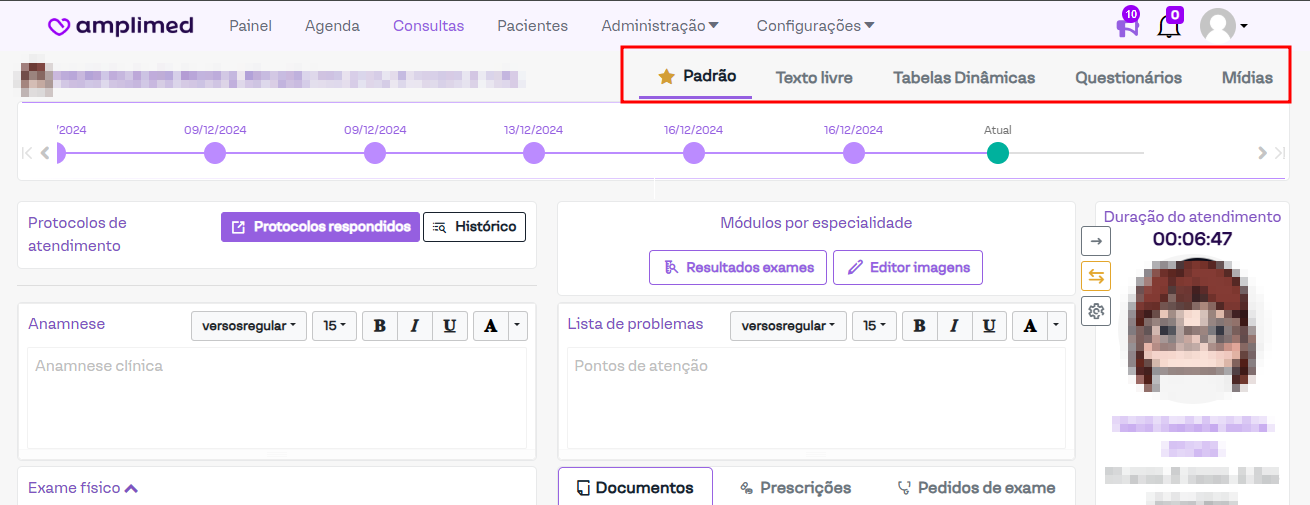Viewport: 1310px width, 505px height.
Task: Click the right arrow collapse panel icon
Action: point(1096,240)
